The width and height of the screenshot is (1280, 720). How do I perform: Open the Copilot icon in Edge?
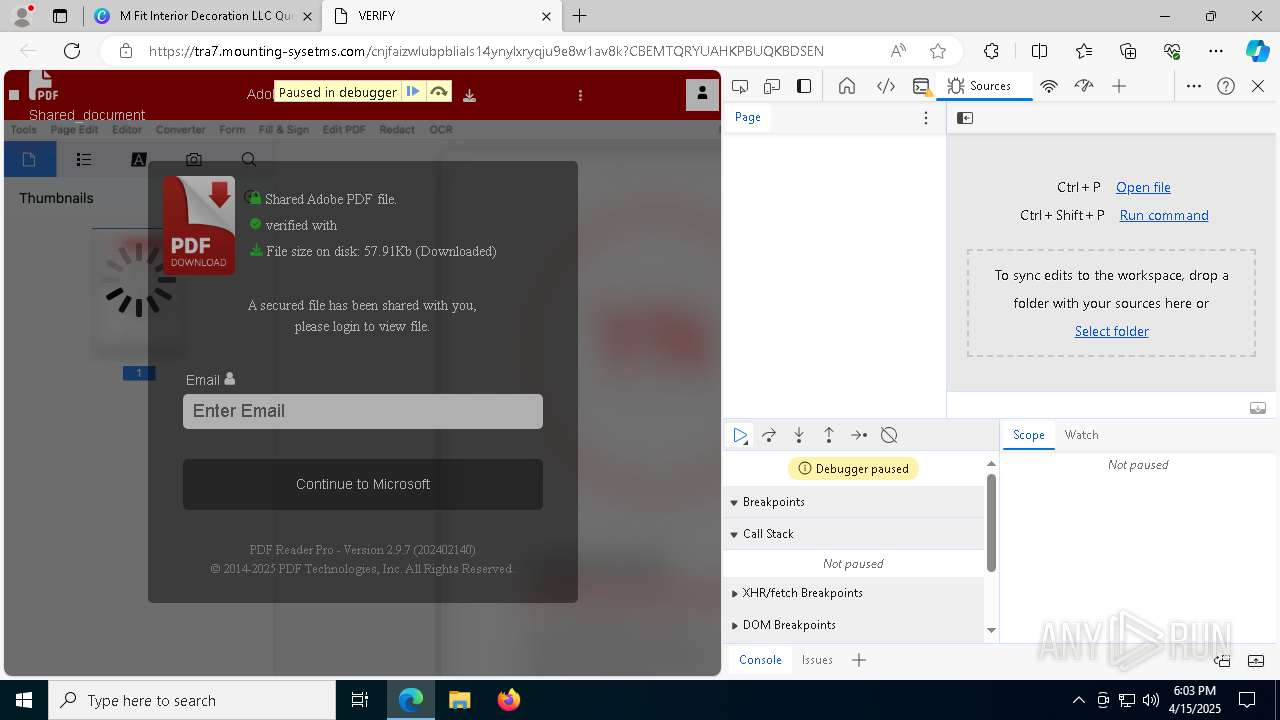click(1257, 51)
